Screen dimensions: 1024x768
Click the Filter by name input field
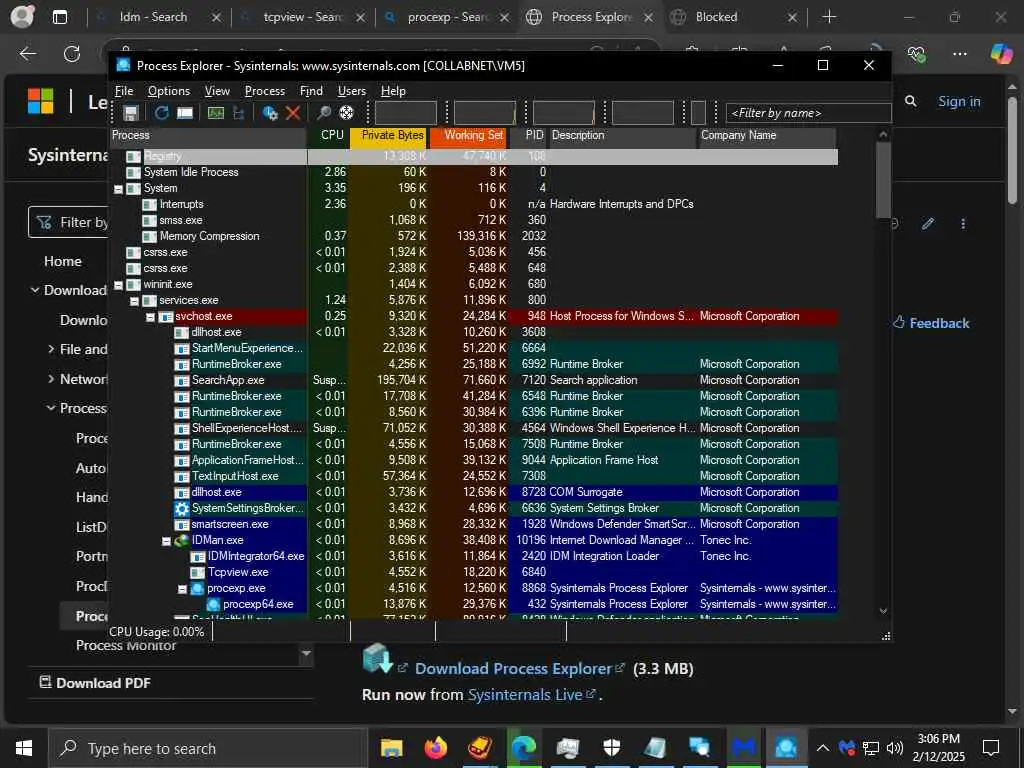click(x=808, y=113)
